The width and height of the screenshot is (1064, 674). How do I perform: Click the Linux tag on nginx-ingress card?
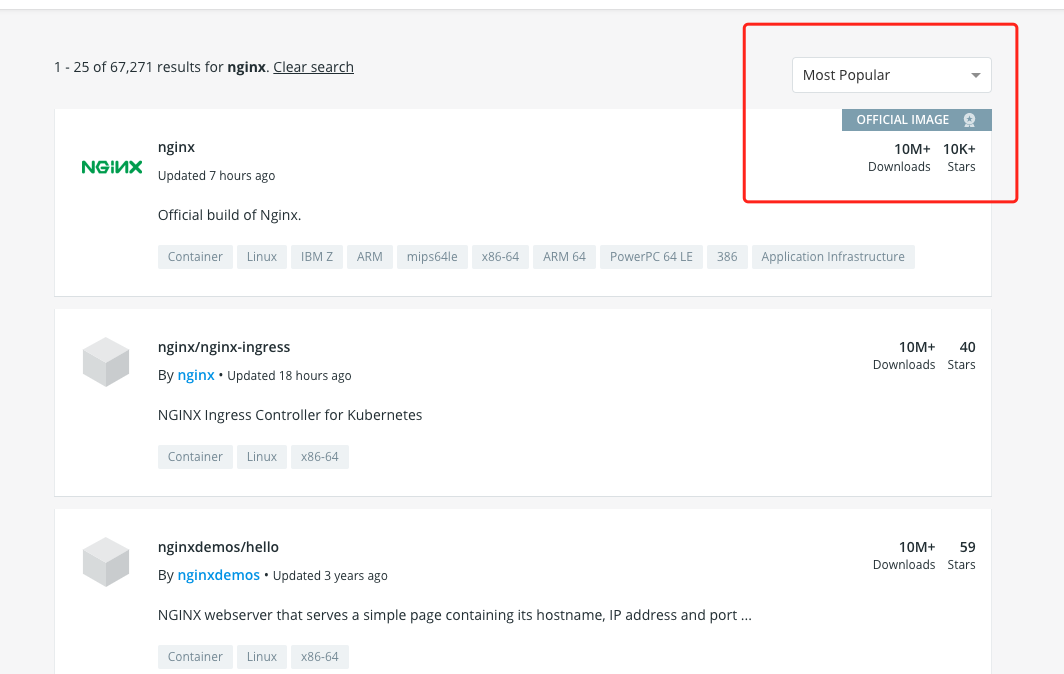coord(262,457)
